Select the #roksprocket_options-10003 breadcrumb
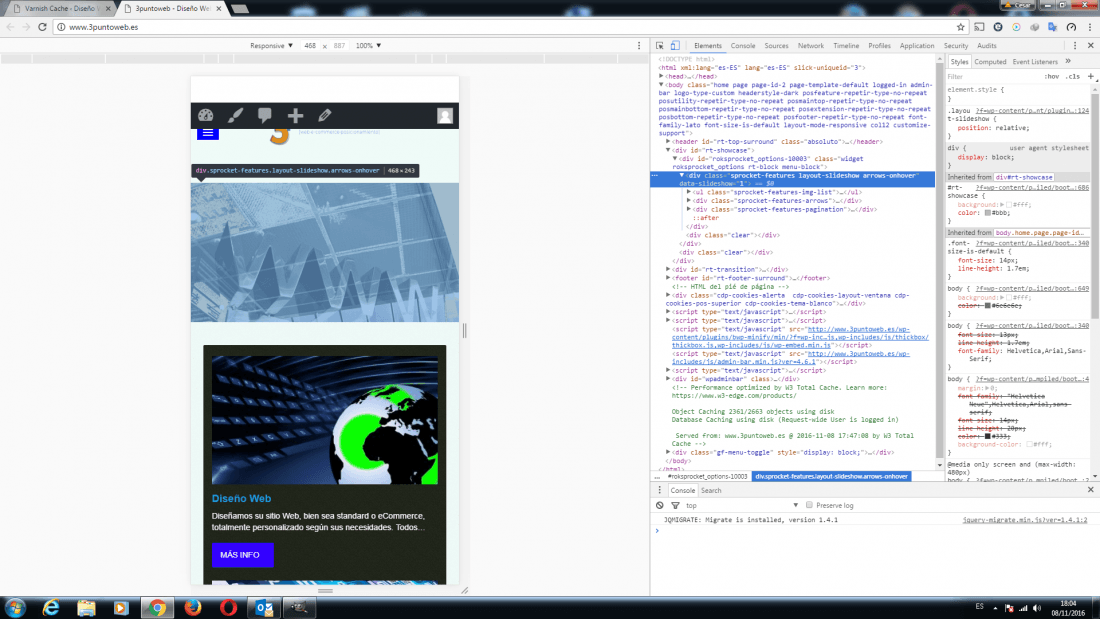This screenshot has width=1100, height=619. (706, 477)
